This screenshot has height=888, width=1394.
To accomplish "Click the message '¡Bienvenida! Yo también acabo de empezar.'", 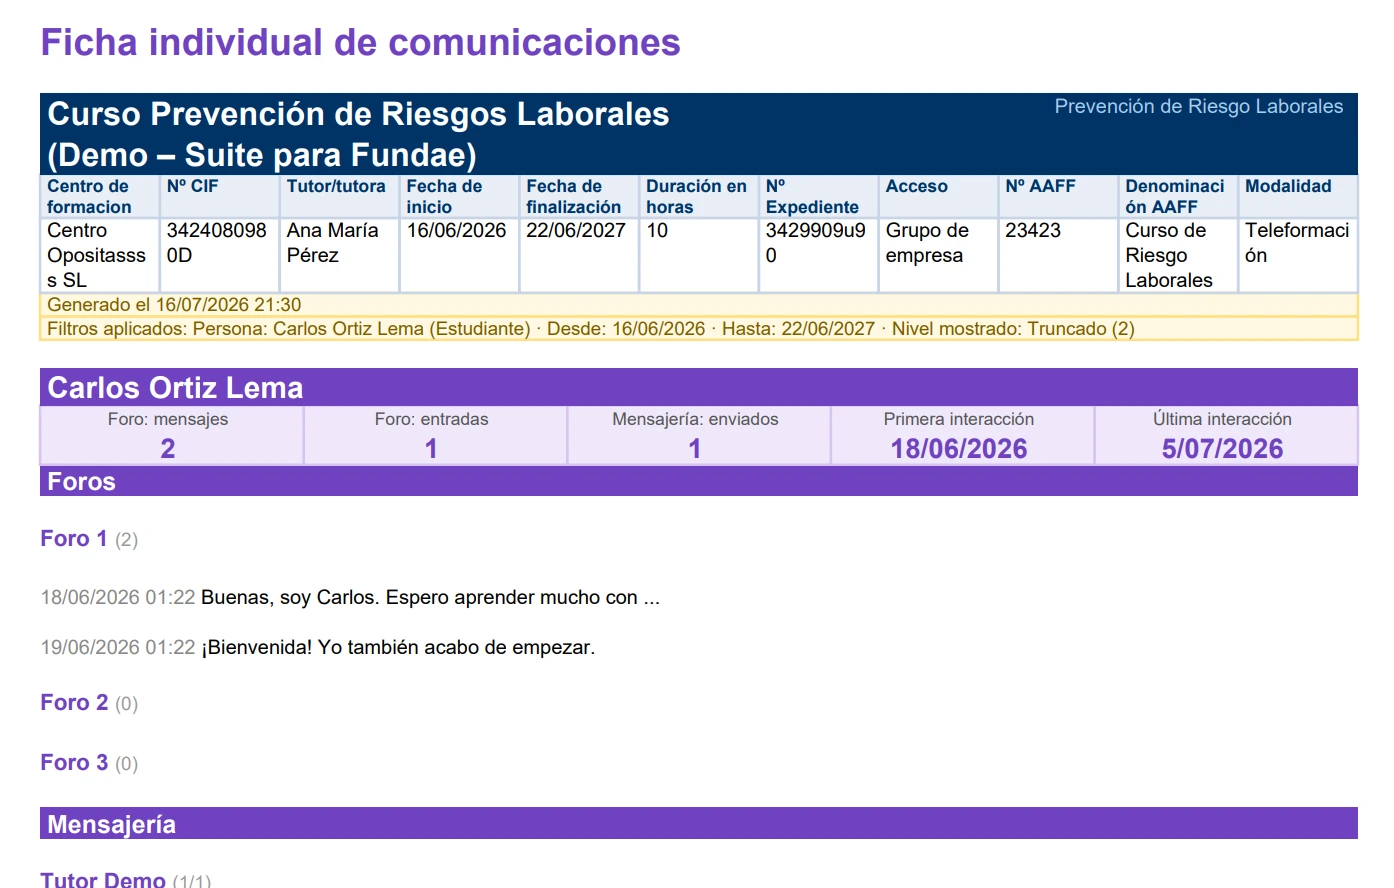I will (398, 647).
